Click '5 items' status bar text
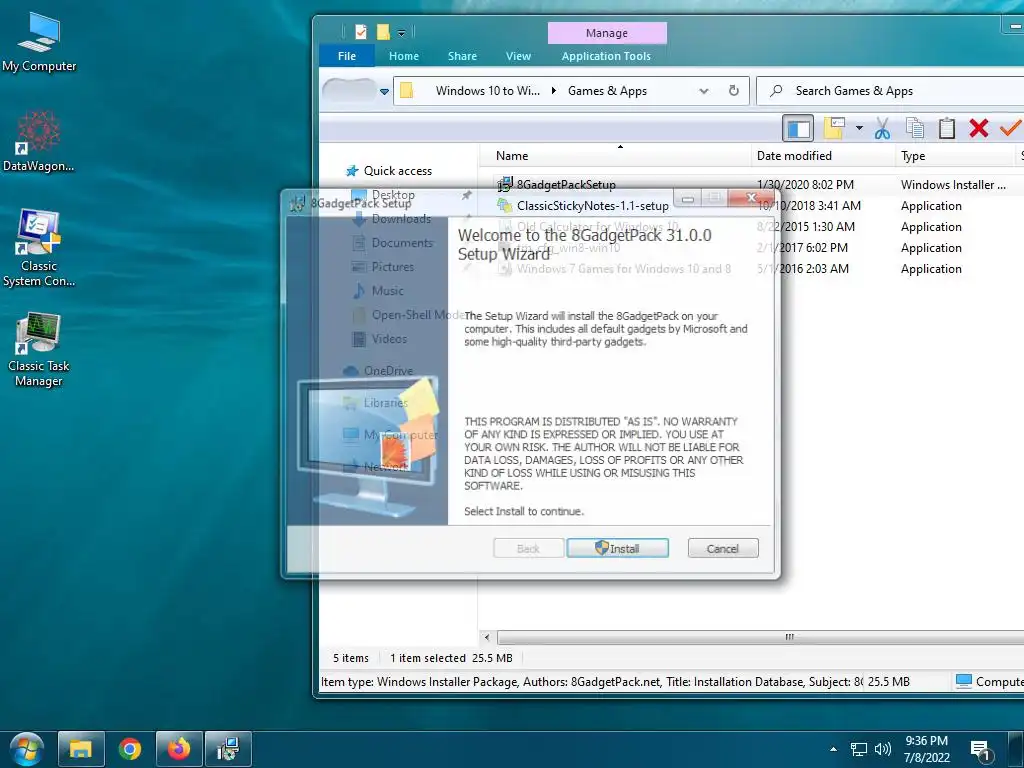The width and height of the screenshot is (1024, 768). click(351, 658)
